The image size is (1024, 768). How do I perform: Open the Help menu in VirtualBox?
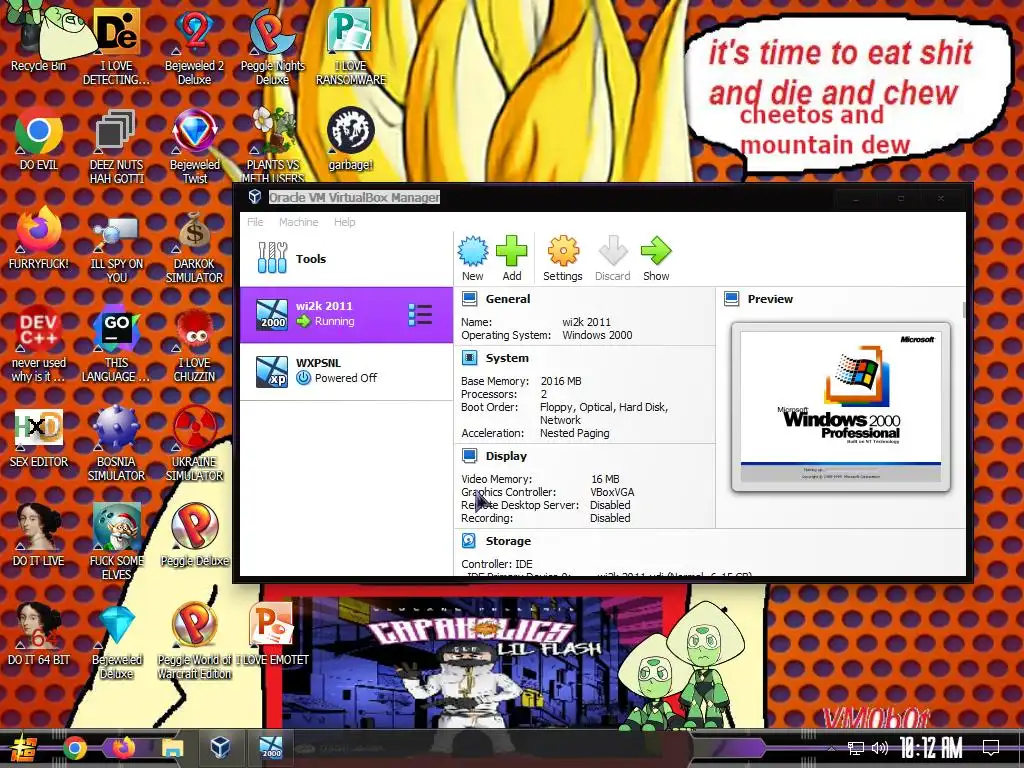(345, 222)
